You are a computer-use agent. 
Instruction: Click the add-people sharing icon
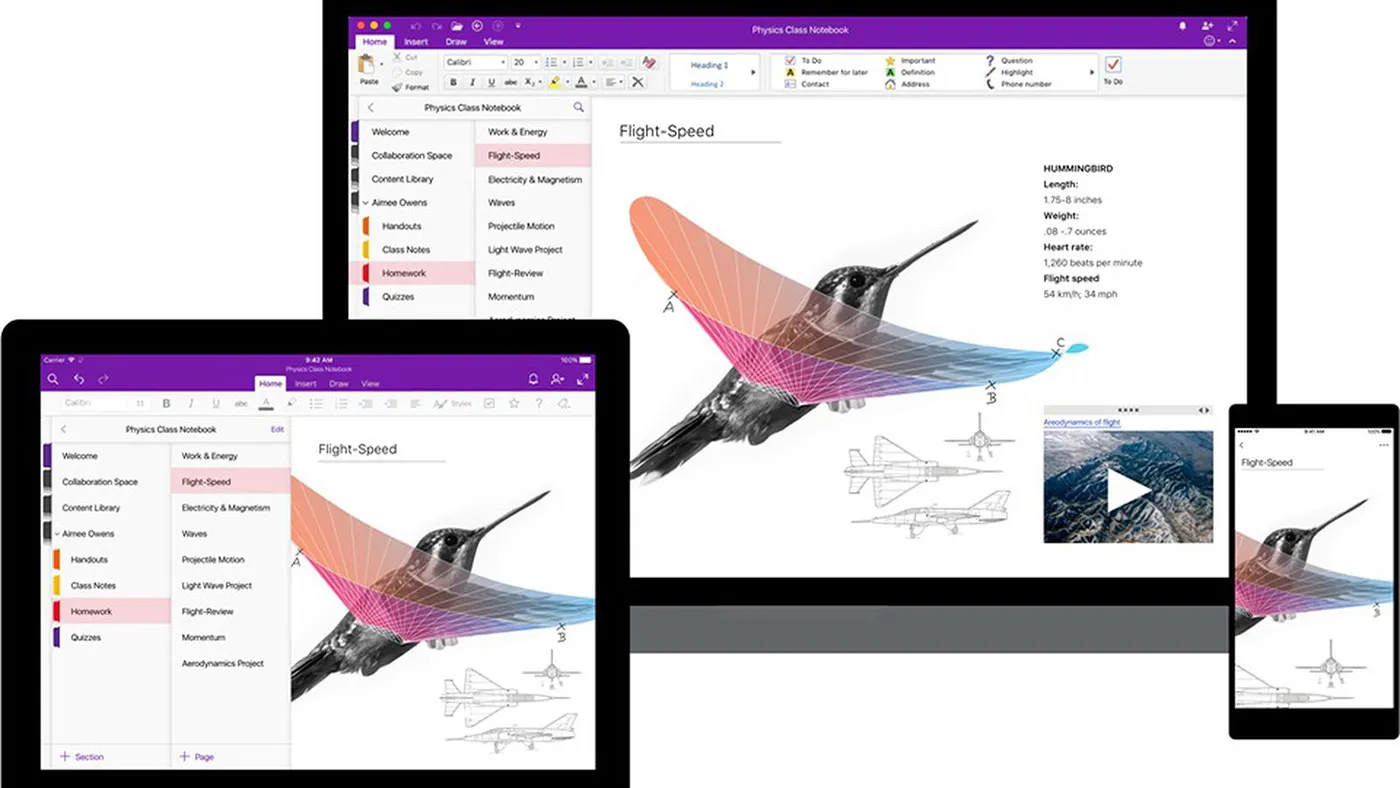pyautogui.click(x=1208, y=27)
